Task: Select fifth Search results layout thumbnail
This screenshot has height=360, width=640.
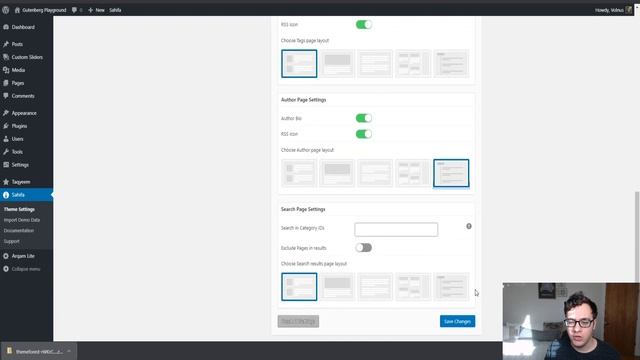Action: [451, 287]
